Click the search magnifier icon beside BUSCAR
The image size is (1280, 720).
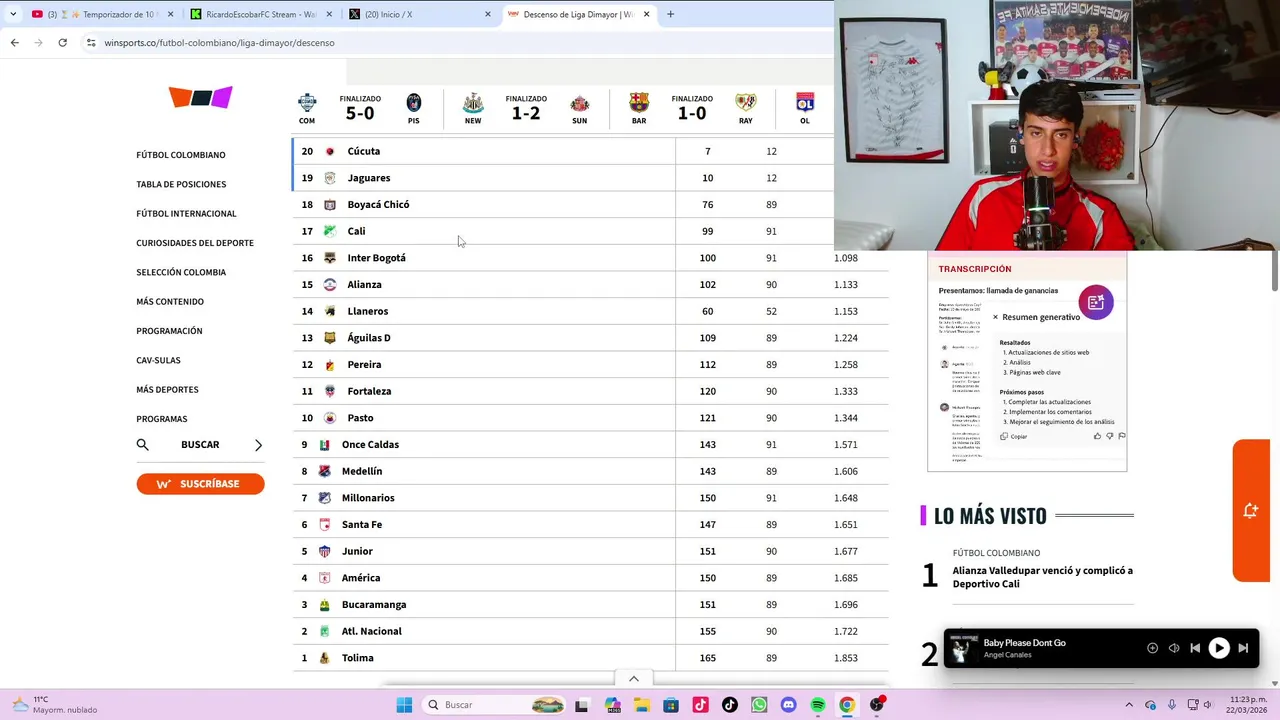point(142,445)
